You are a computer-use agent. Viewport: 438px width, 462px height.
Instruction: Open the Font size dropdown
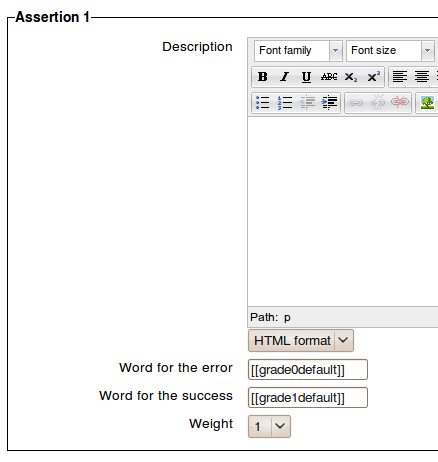click(x=390, y=51)
